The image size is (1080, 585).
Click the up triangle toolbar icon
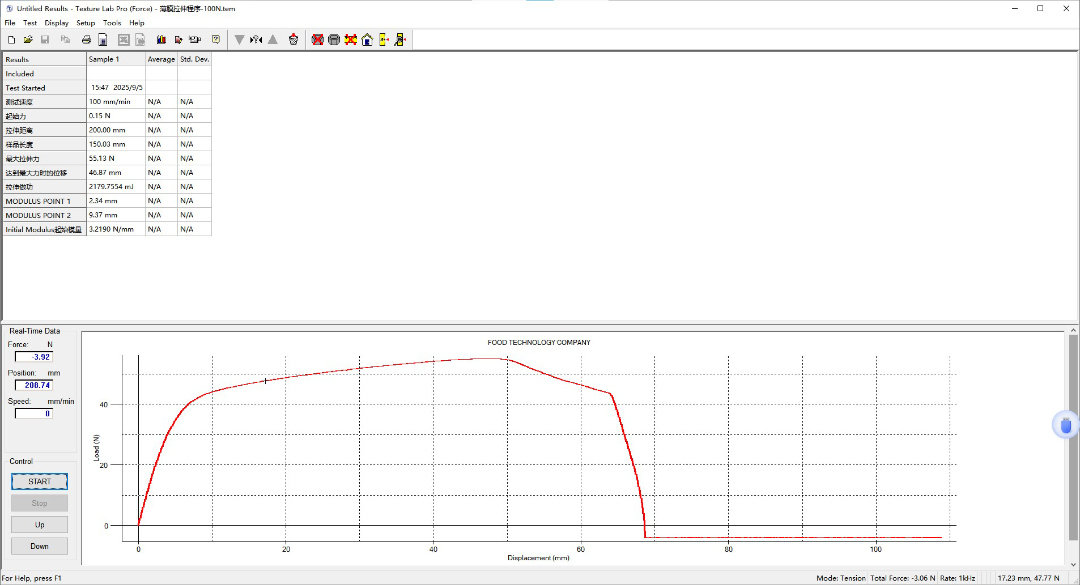pyautogui.click(x=273, y=40)
